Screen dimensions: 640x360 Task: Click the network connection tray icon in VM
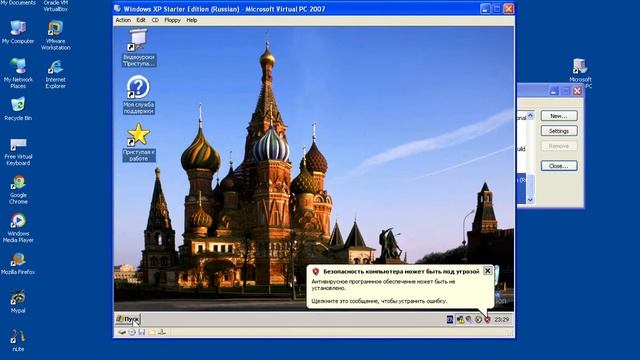[x=460, y=320]
